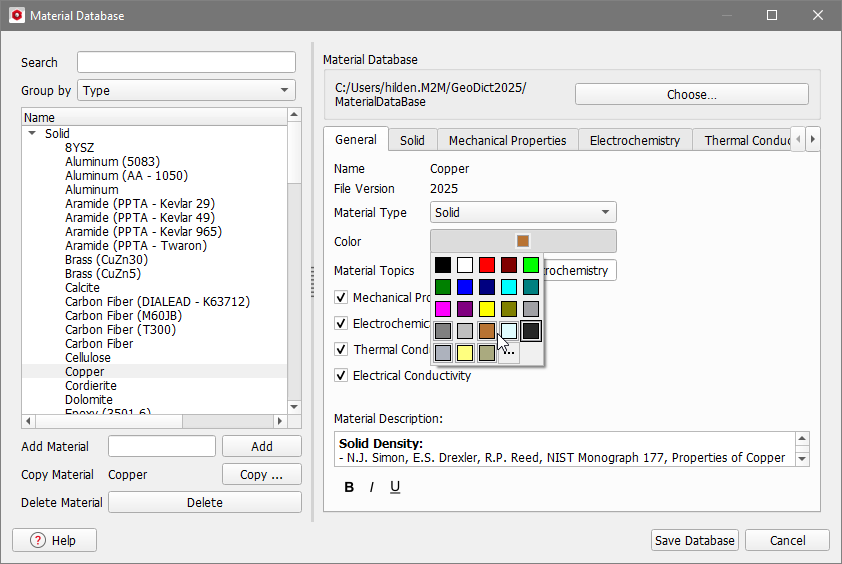Pick the dark red maroon swatch
This screenshot has height=564, width=842.
509,265
